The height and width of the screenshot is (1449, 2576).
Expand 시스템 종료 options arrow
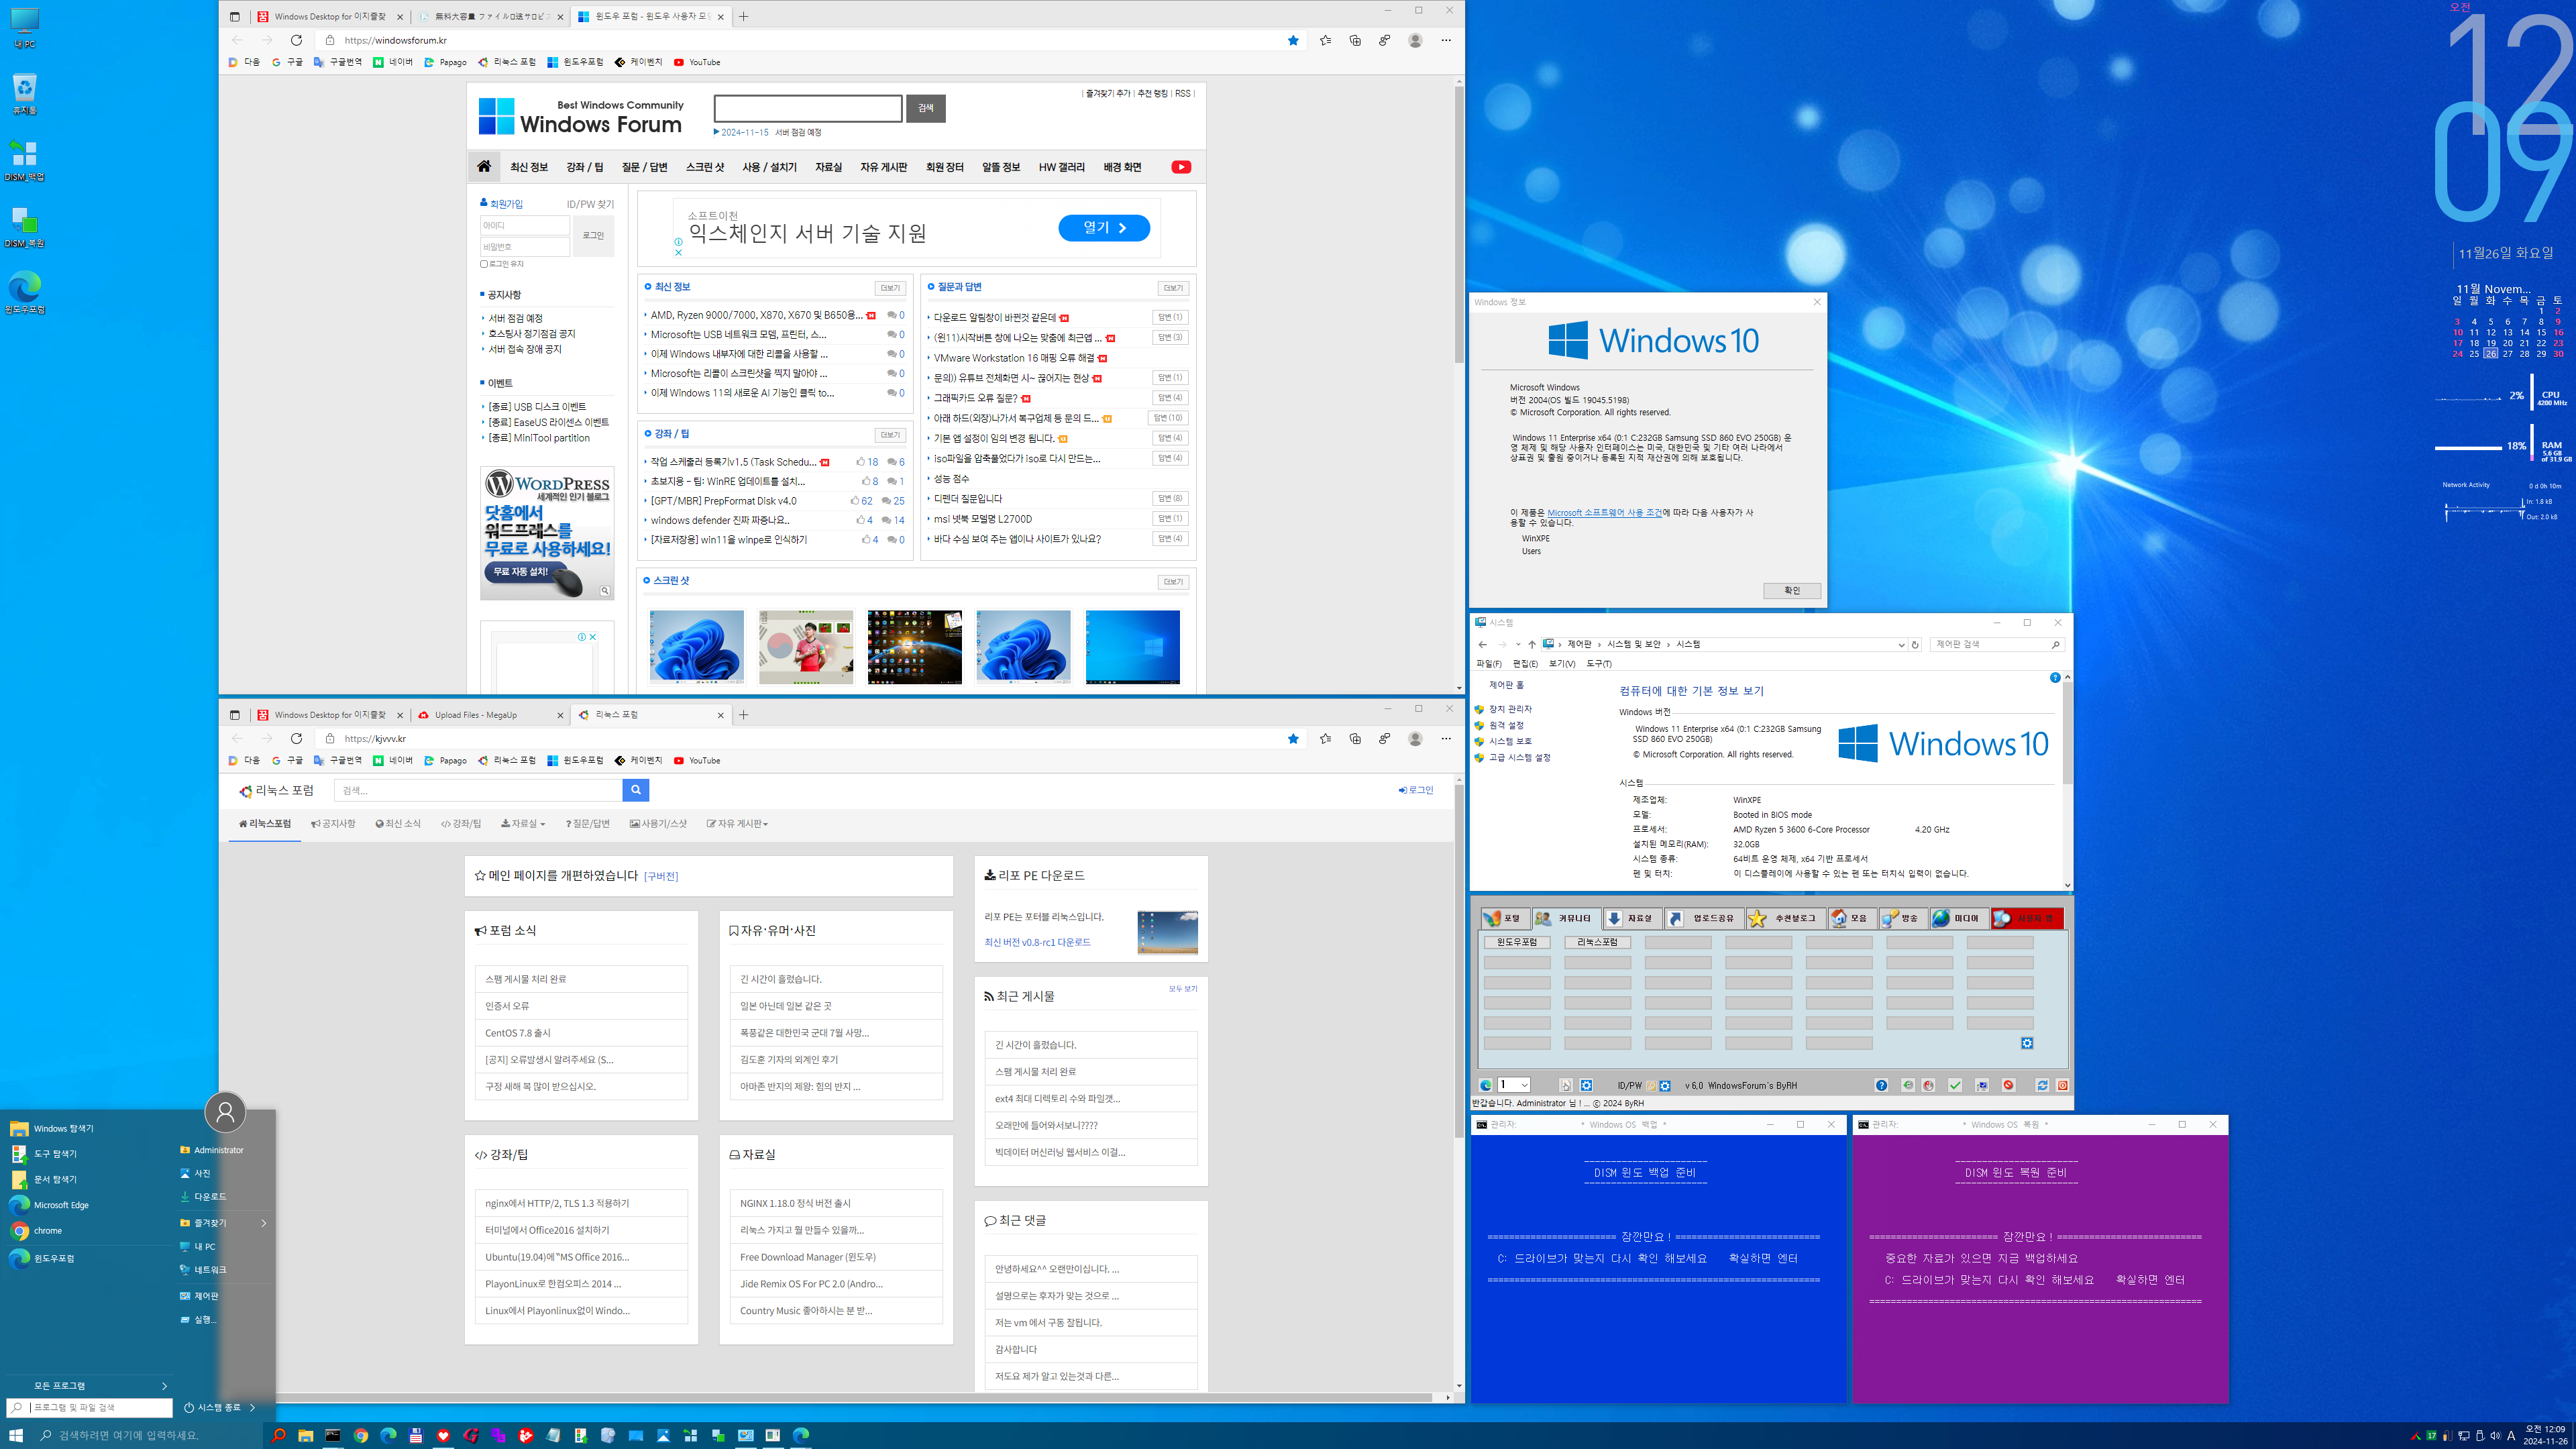[253, 1407]
